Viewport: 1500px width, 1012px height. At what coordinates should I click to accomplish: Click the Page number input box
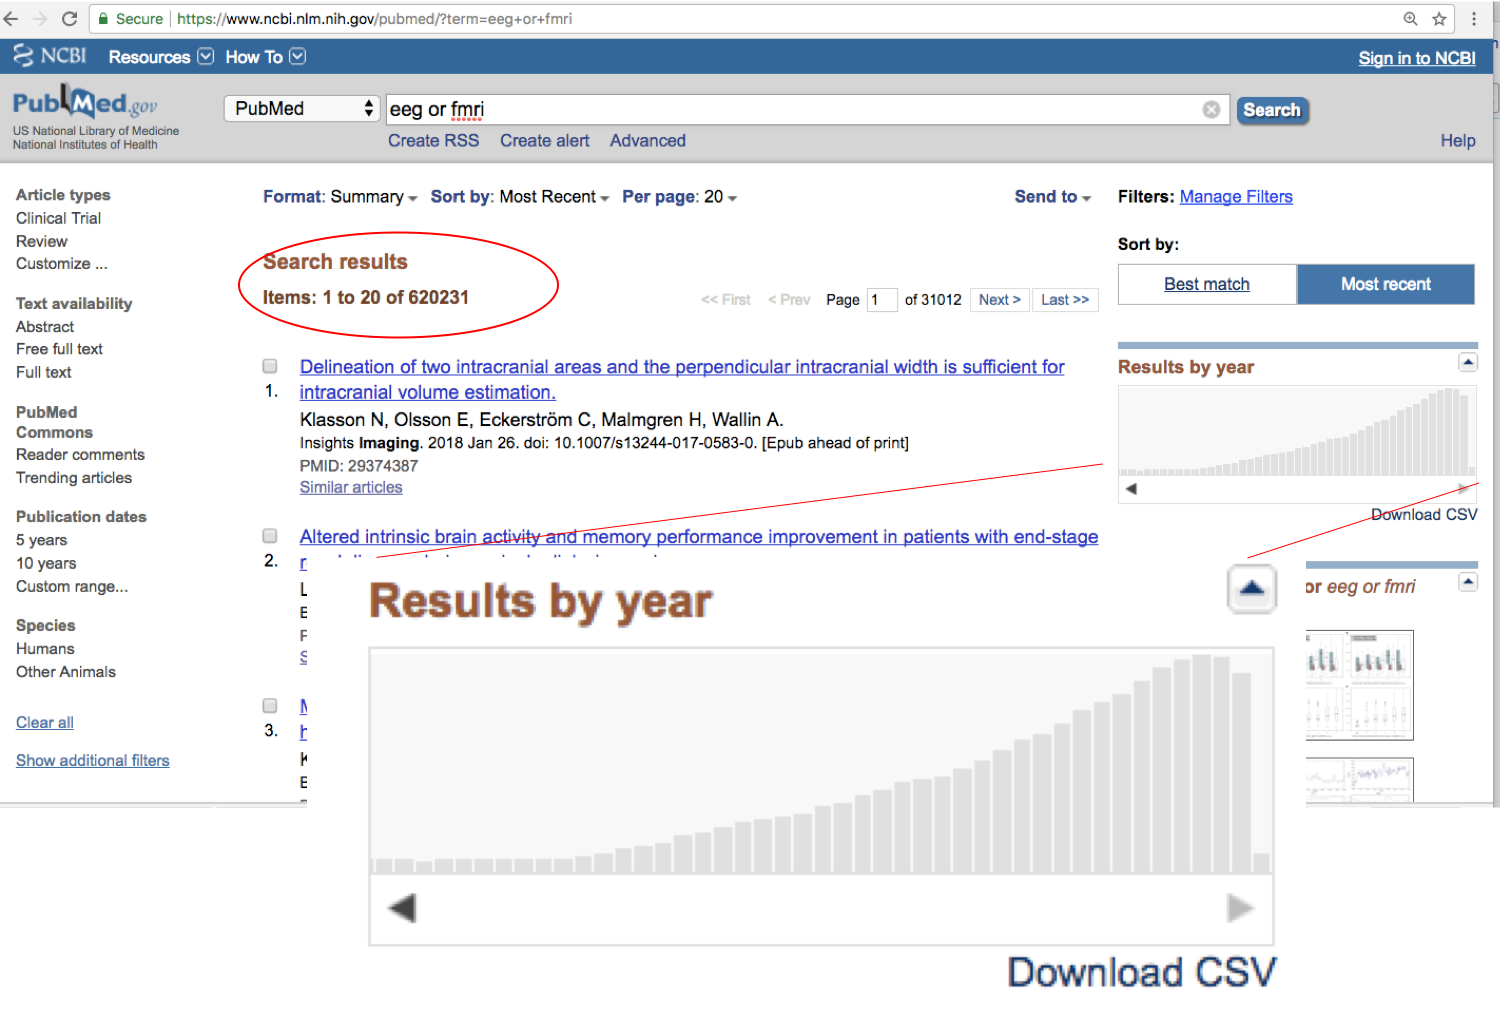tap(881, 300)
